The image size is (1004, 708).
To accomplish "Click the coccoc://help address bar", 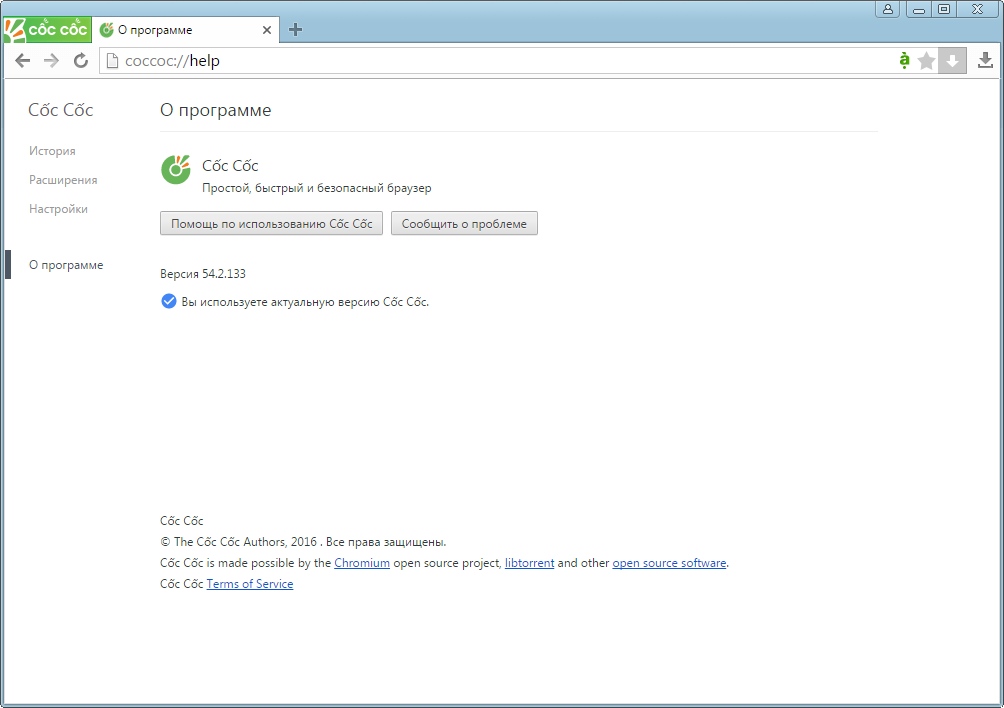I will click(x=499, y=61).
